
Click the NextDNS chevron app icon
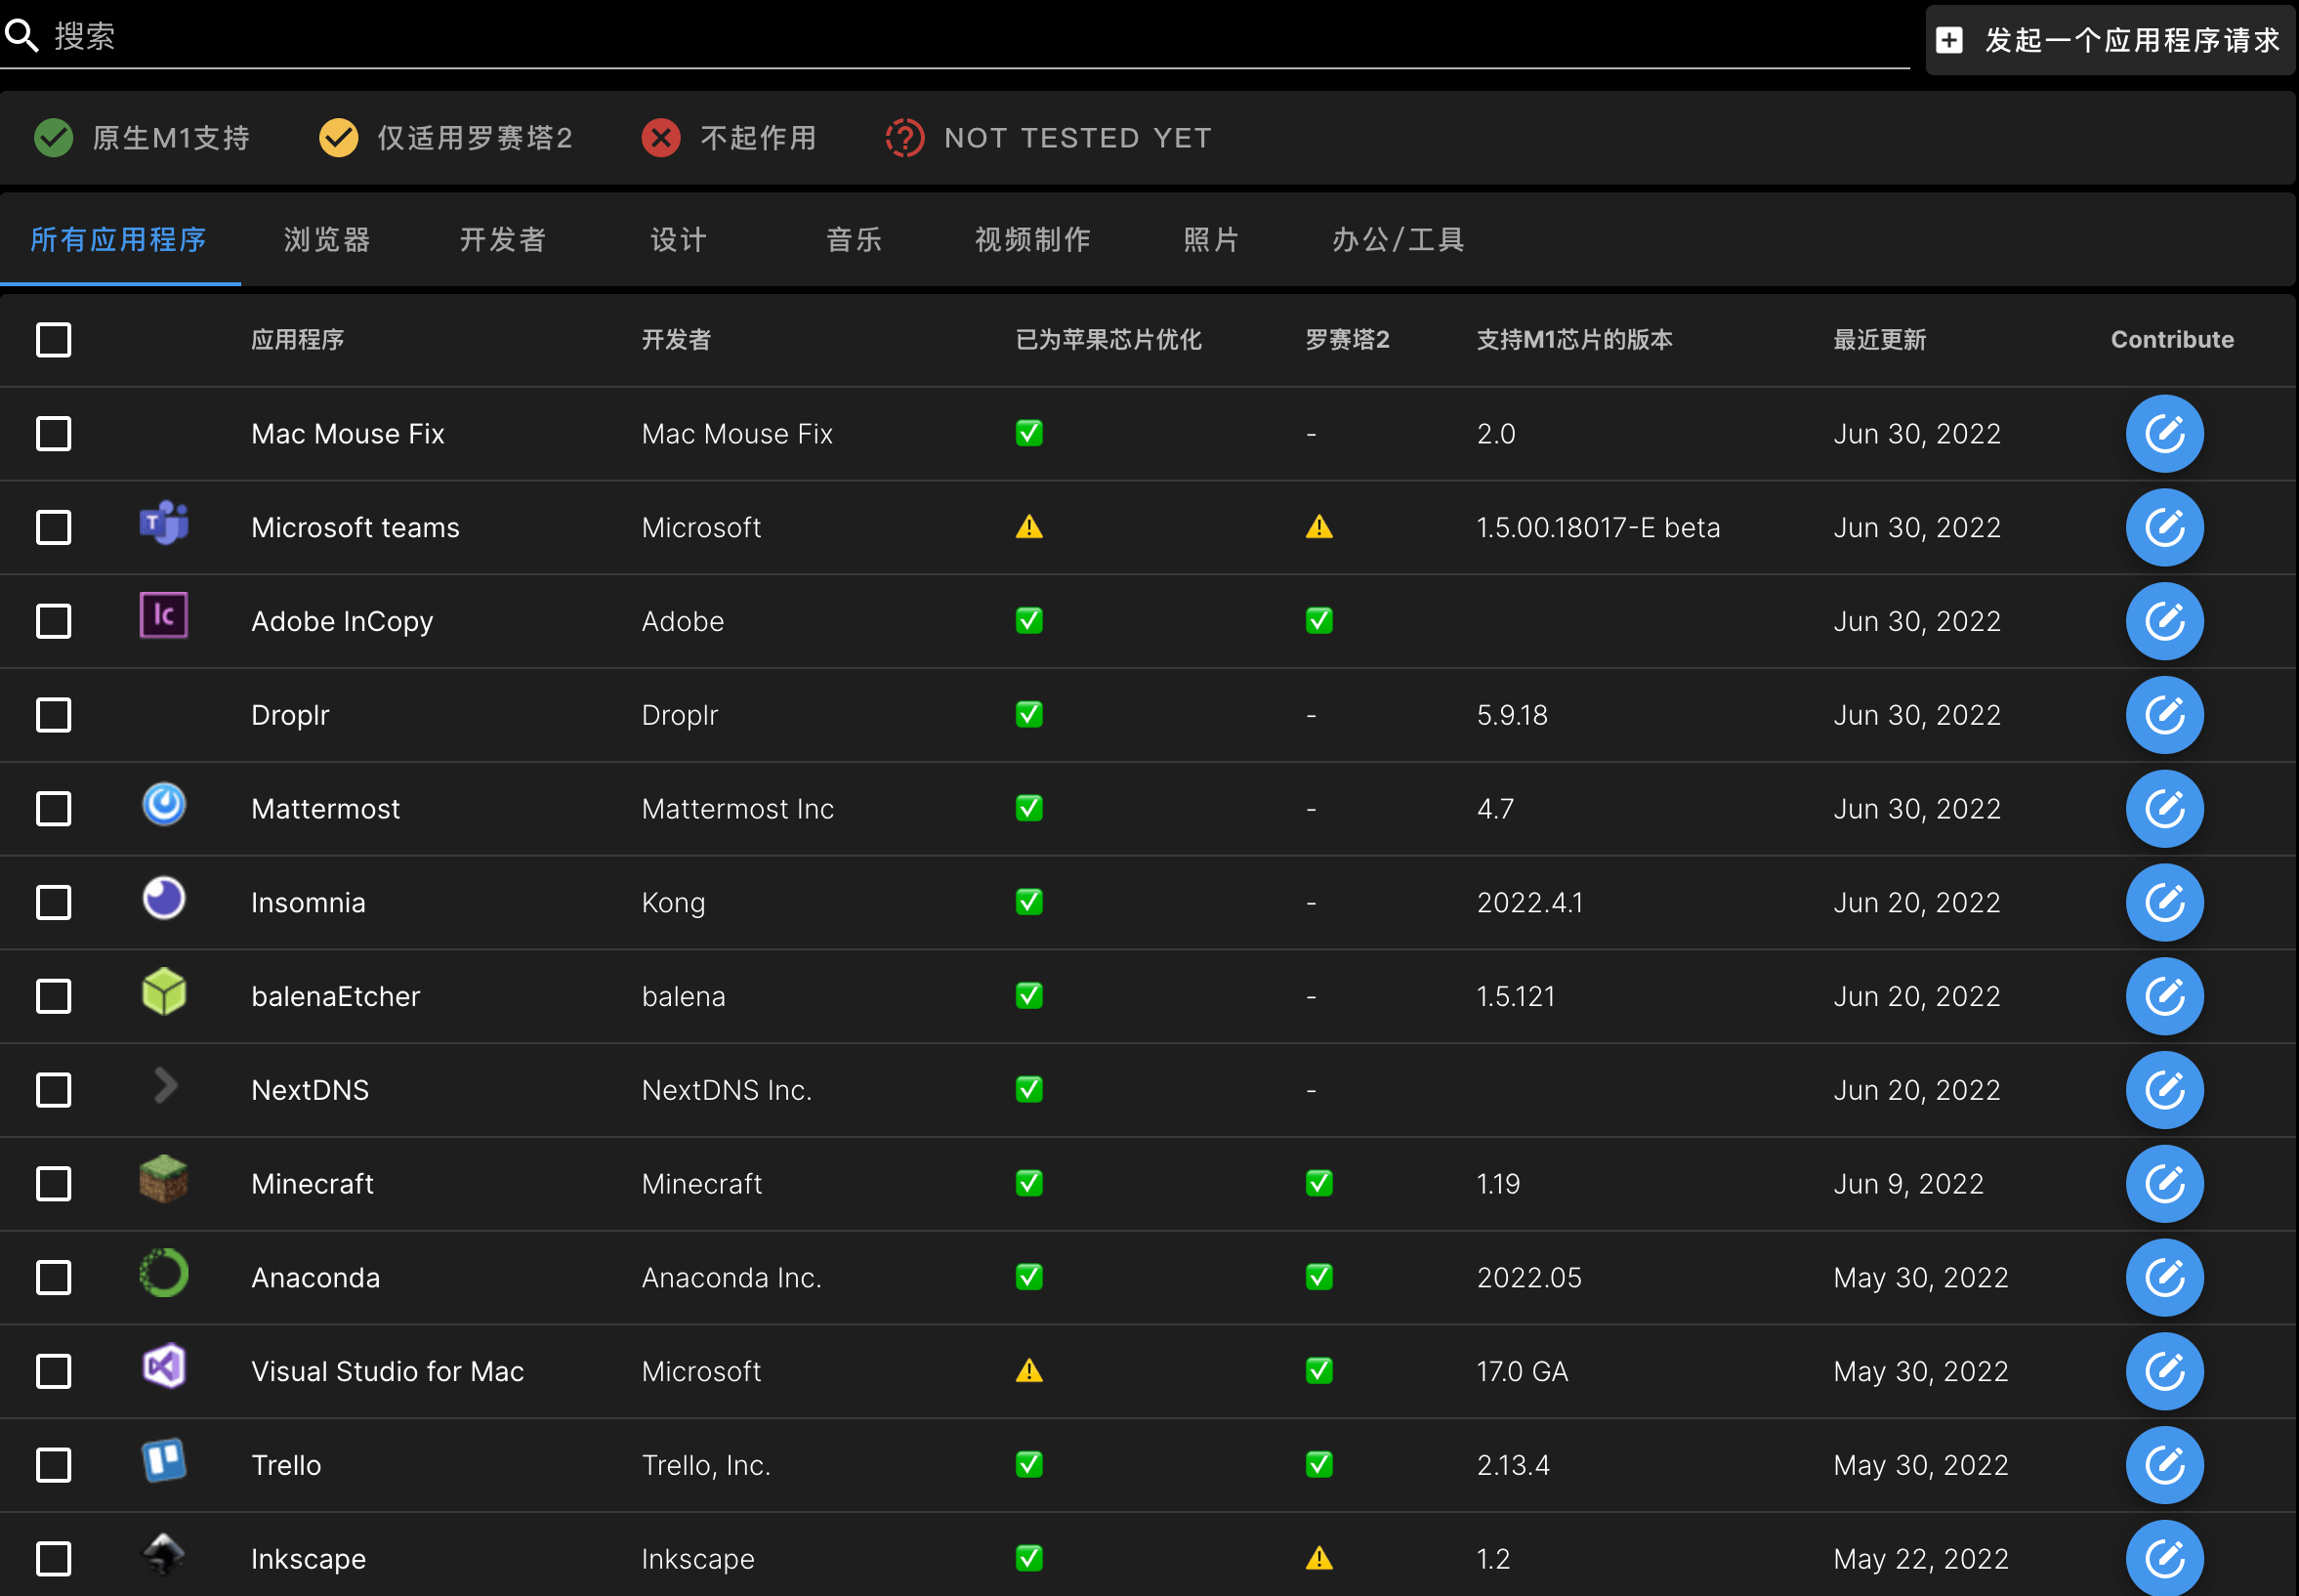point(166,1085)
